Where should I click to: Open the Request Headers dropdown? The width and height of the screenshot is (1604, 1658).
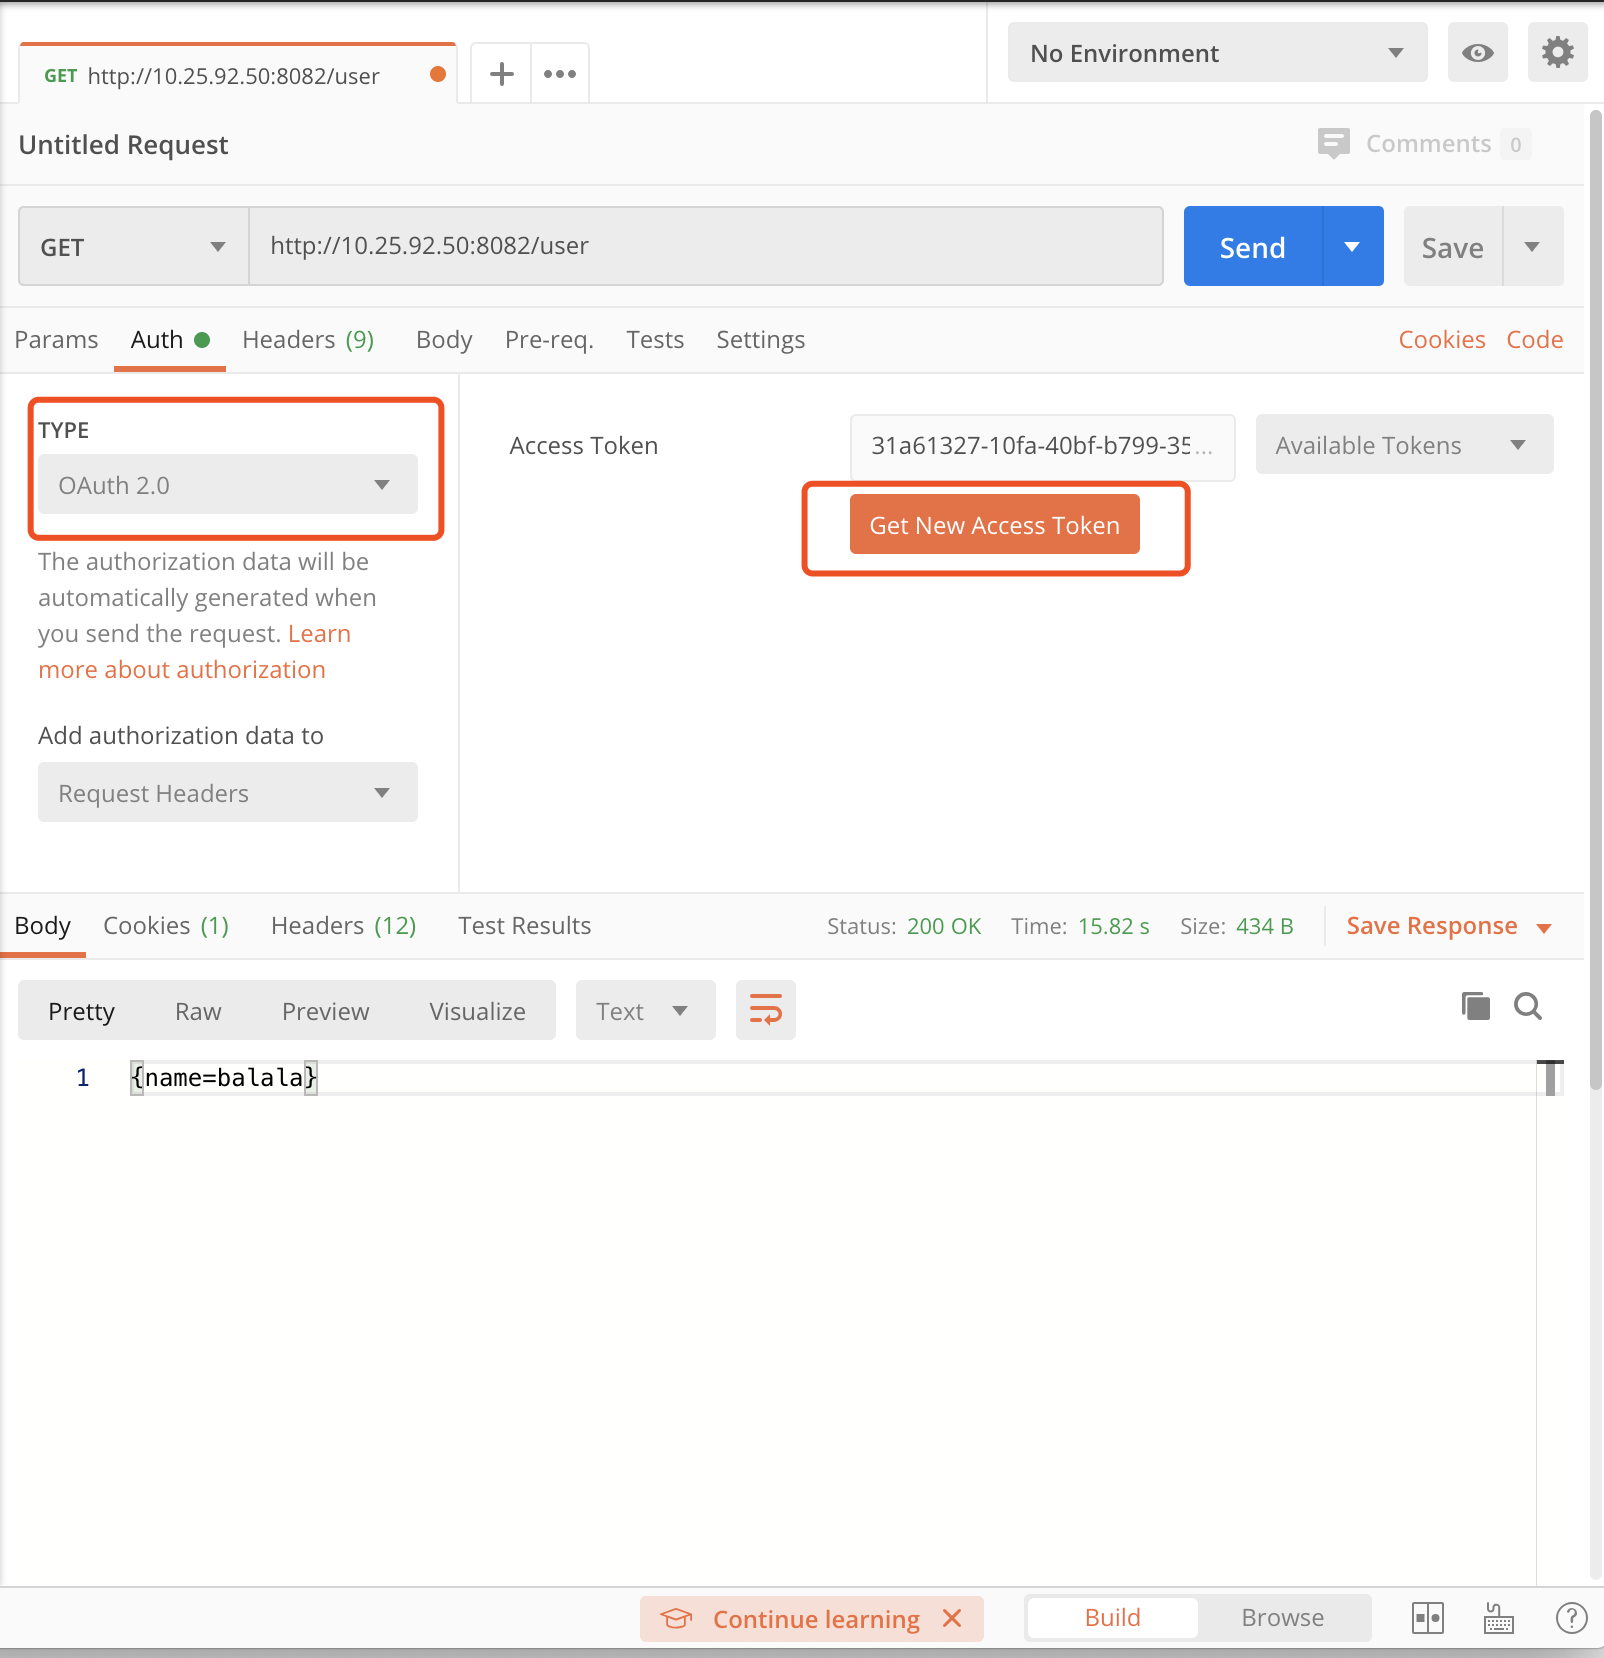click(x=227, y=793)
